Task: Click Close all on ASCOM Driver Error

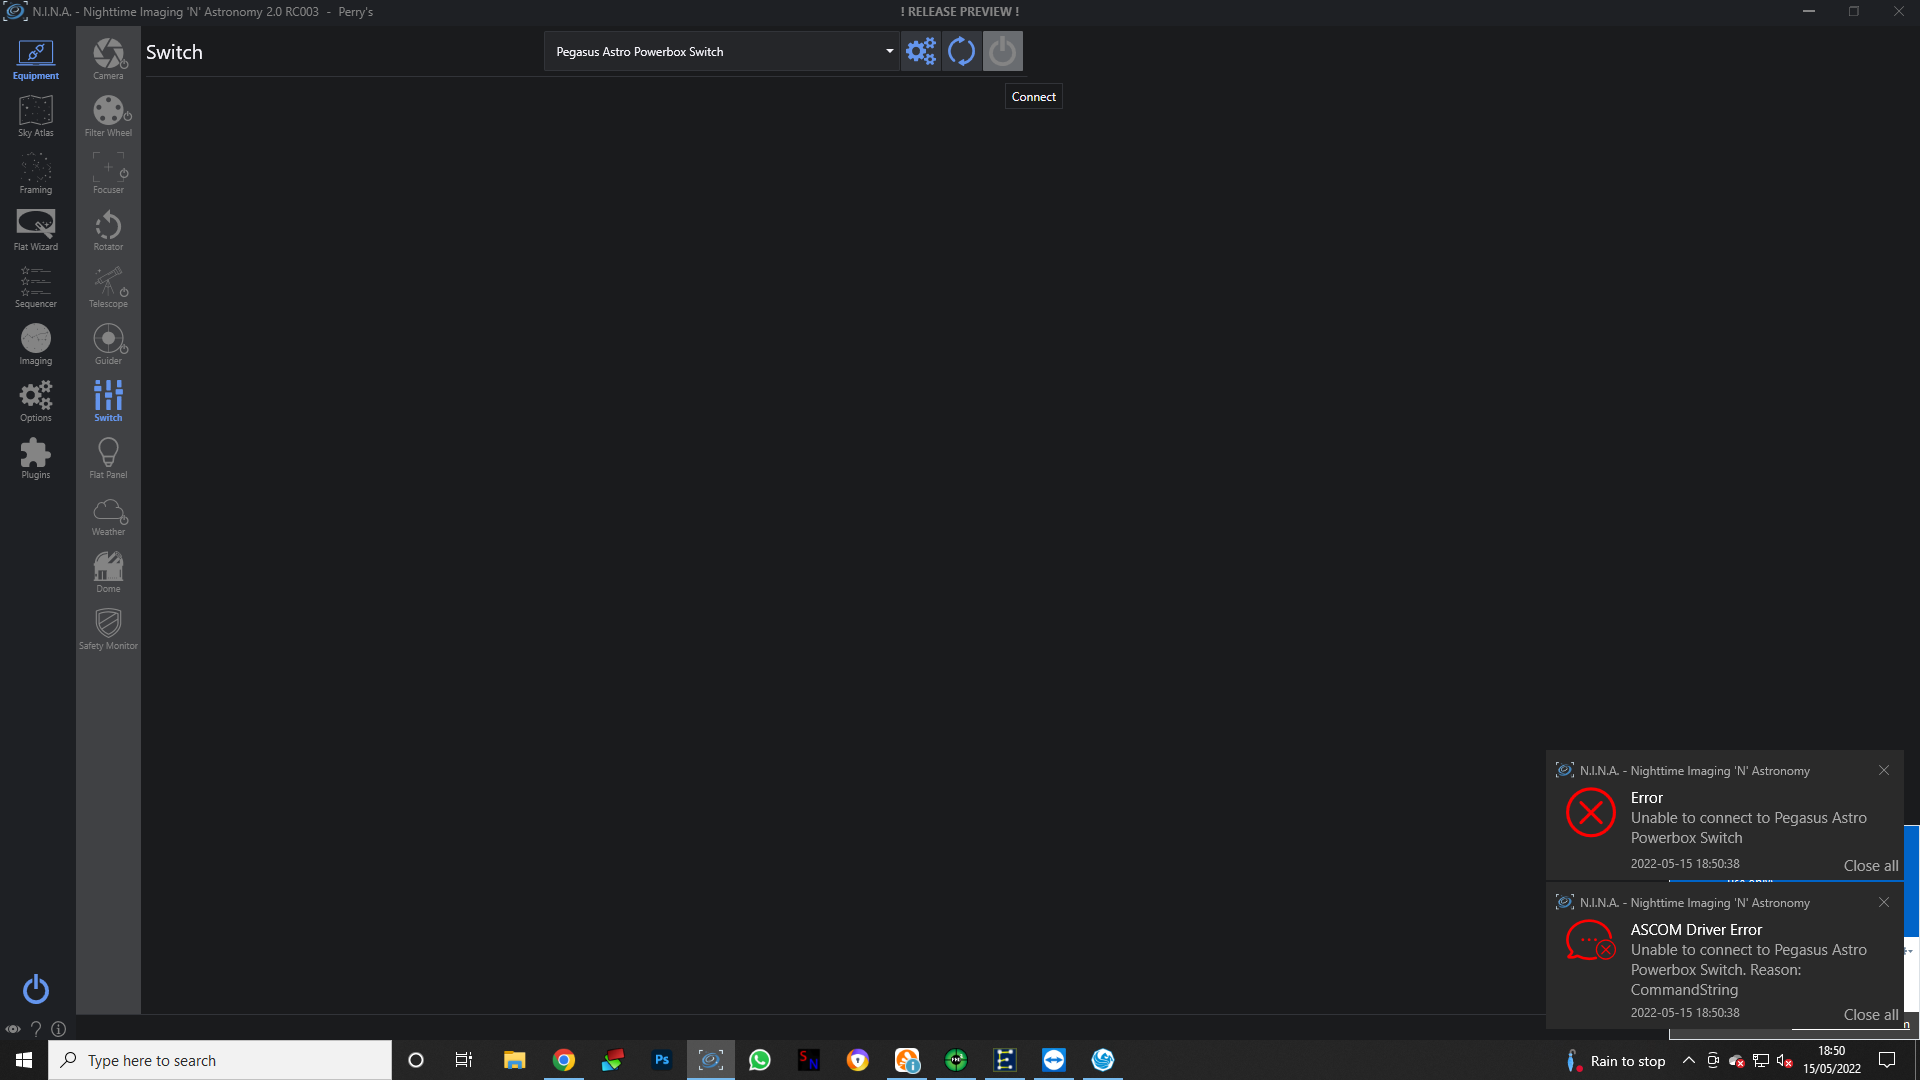Action: [x=1870, y=1015]
